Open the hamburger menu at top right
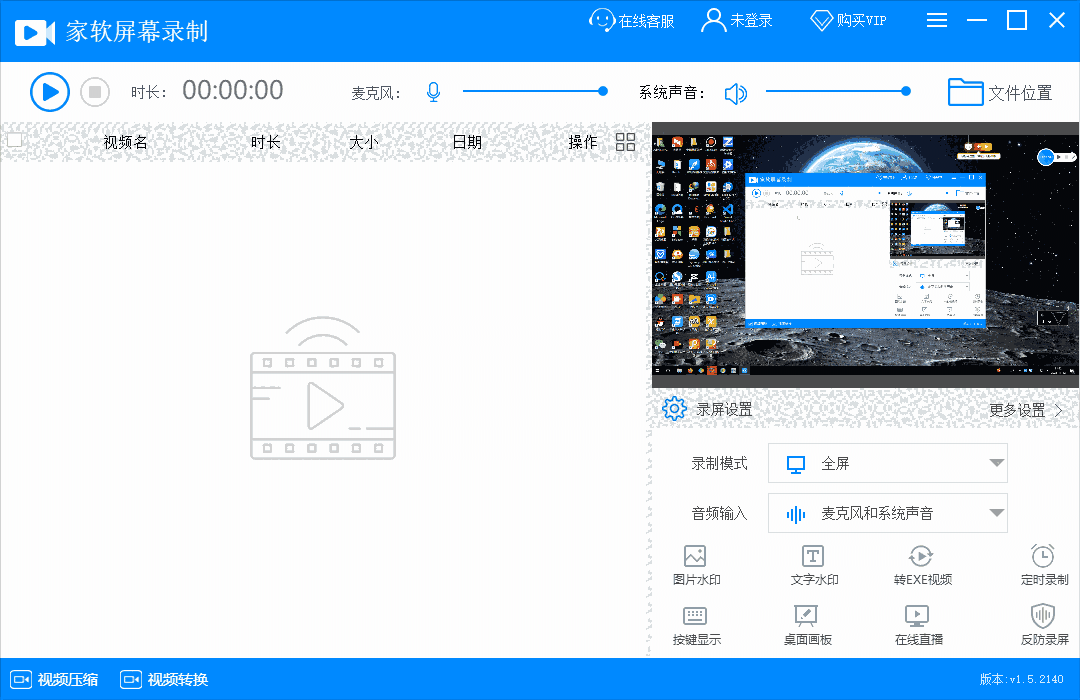 (x=937, y=19)
